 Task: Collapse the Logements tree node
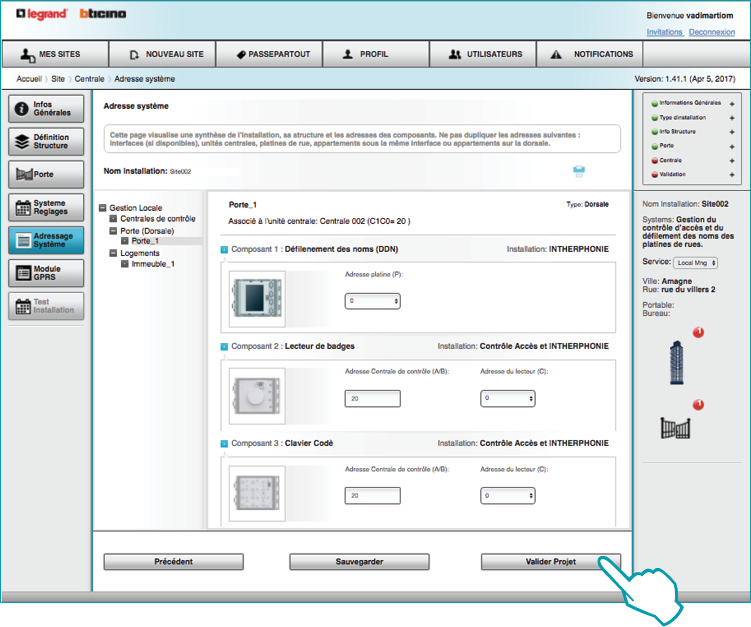pos(112,253)
